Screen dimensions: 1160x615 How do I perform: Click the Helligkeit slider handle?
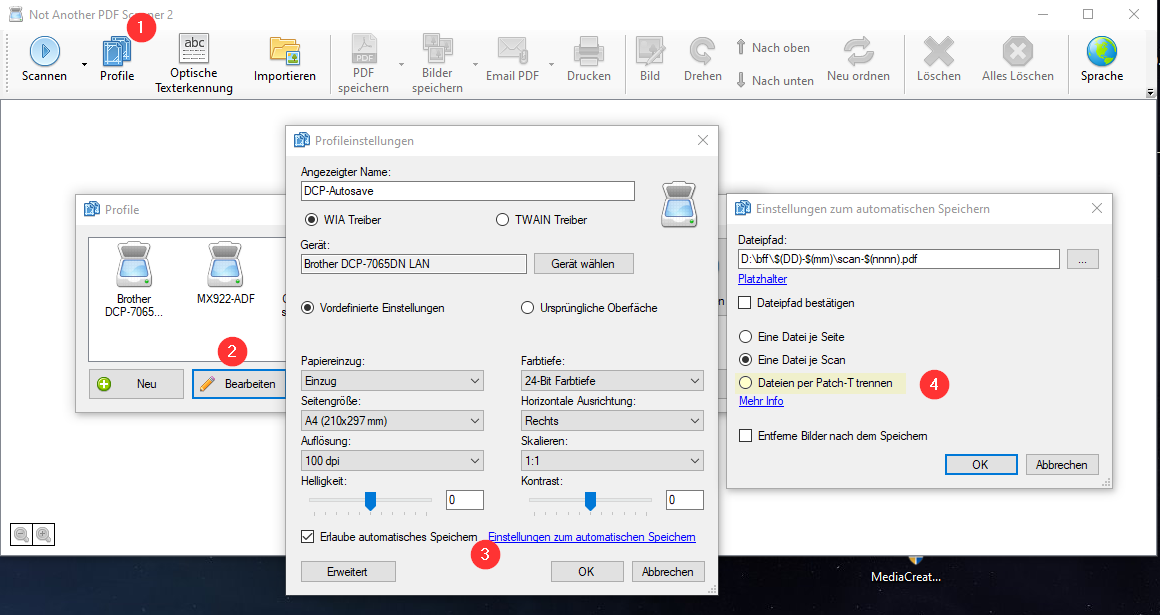pos(371,501)
